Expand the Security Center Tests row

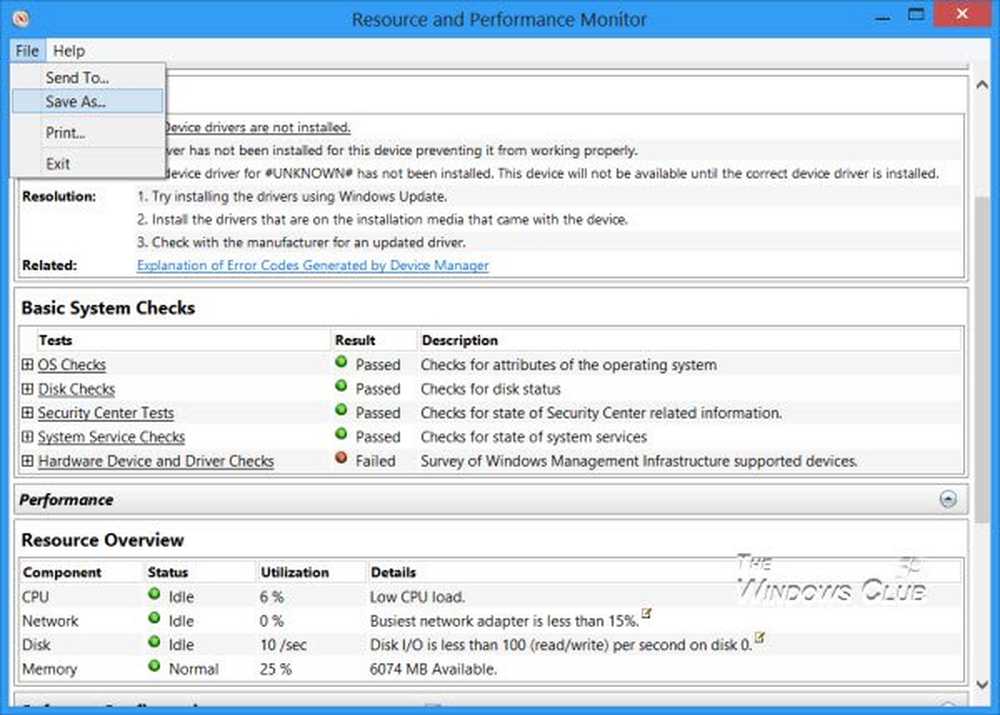[27, 413]
